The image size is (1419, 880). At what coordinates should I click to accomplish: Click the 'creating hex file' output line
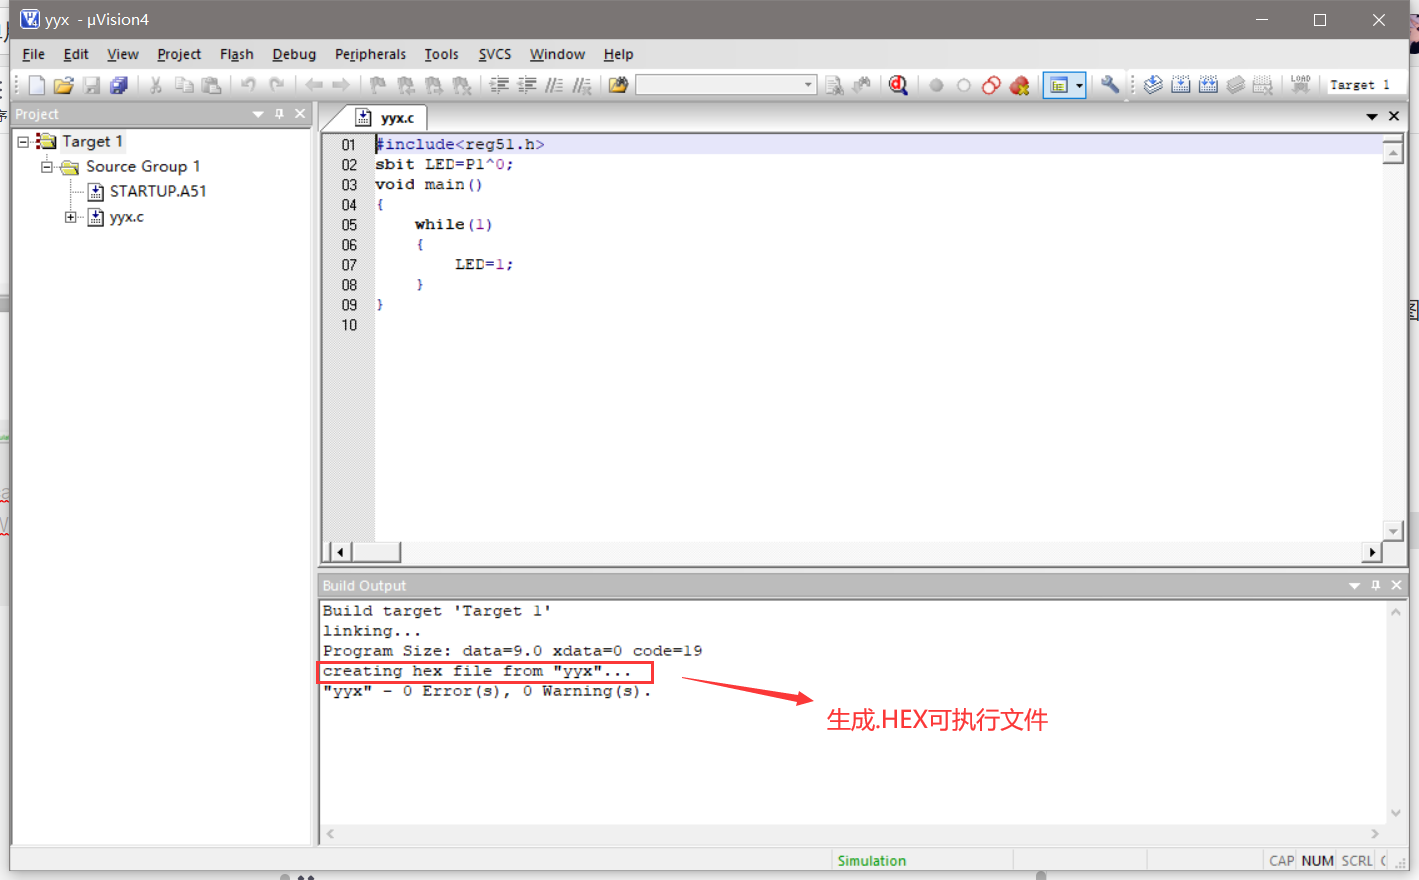click(x=477, y=672)
